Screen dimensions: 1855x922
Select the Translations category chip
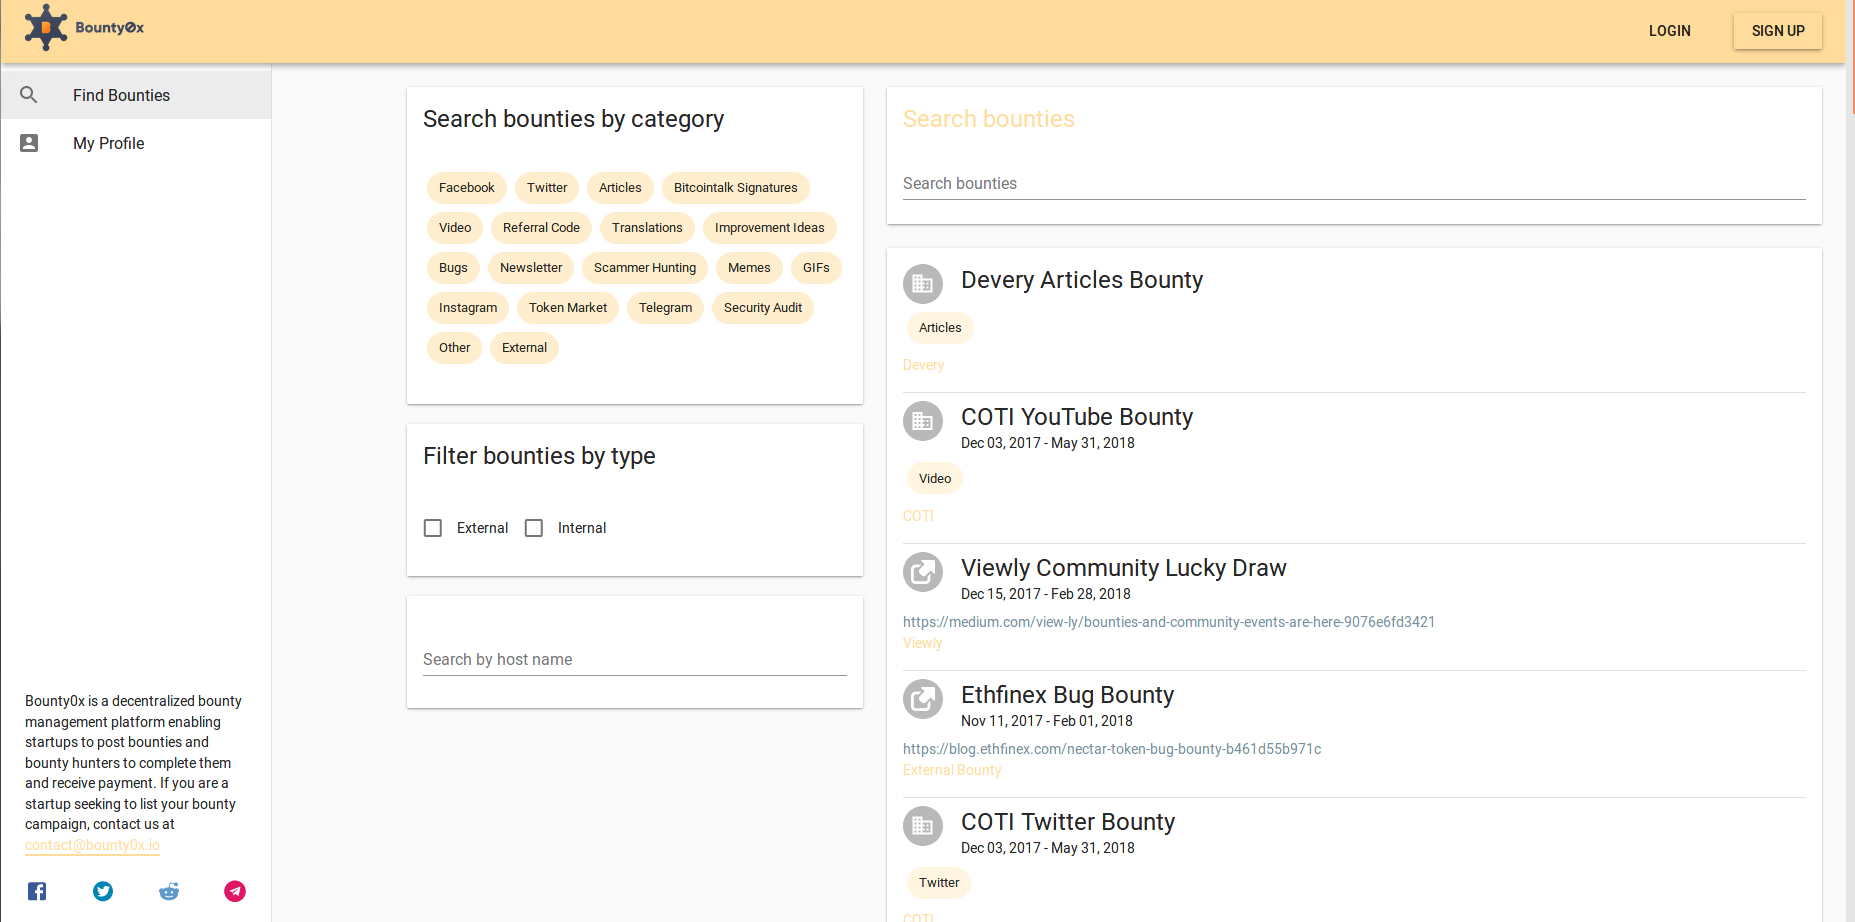coord(647,228)
